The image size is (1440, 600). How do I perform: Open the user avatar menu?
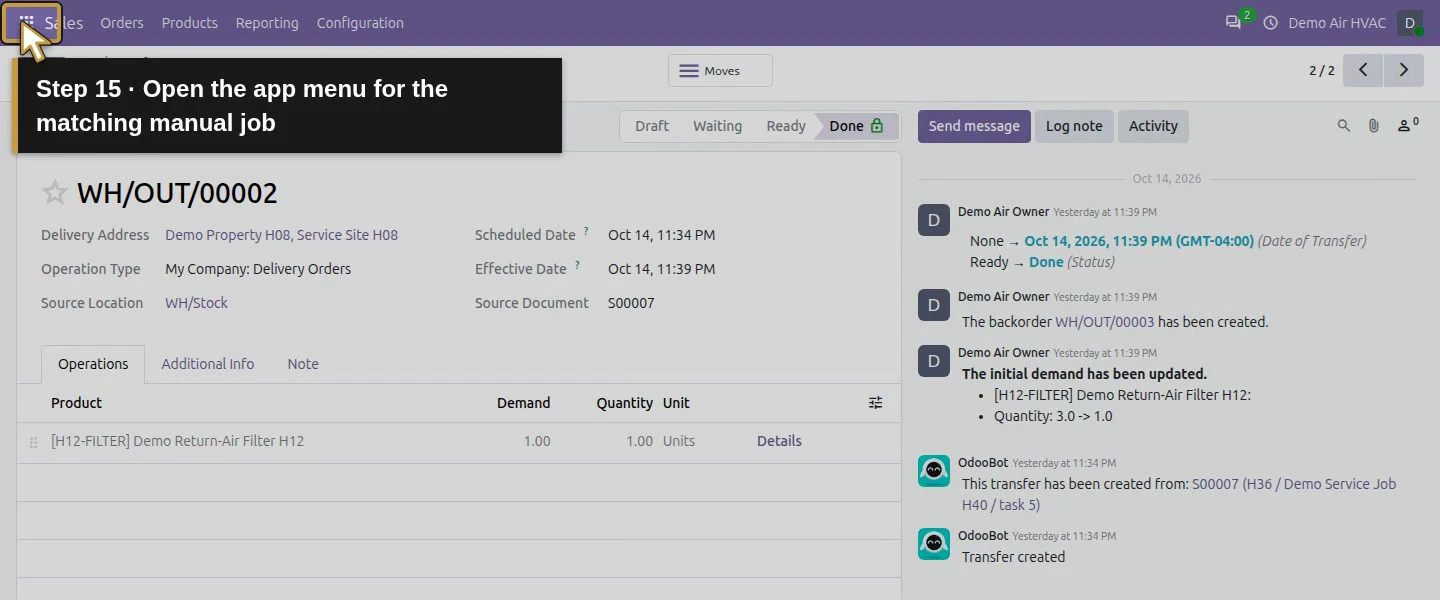[1410, 23]
